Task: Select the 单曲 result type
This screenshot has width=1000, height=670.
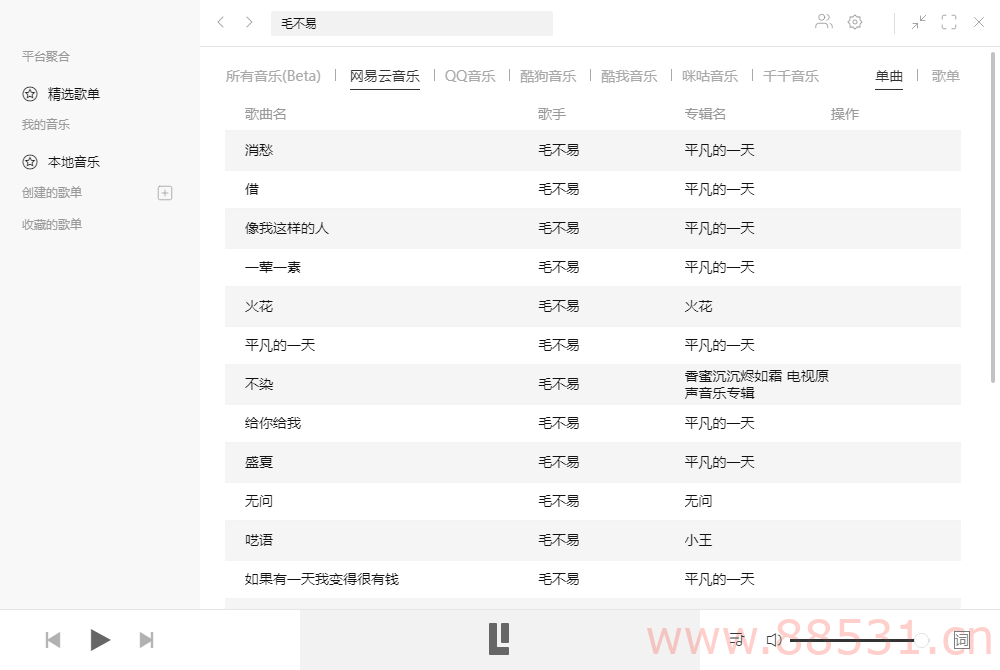Action: click(x=889, y=76)
